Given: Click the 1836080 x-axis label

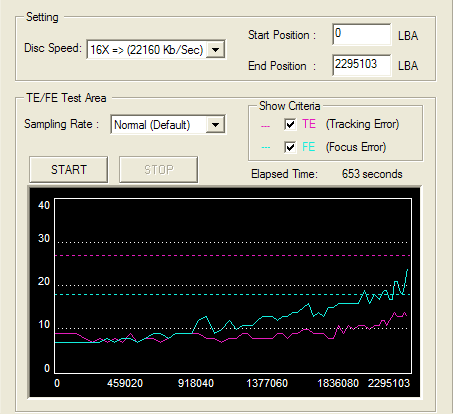Looking at the screenshot, I should [x=338, y=383].
